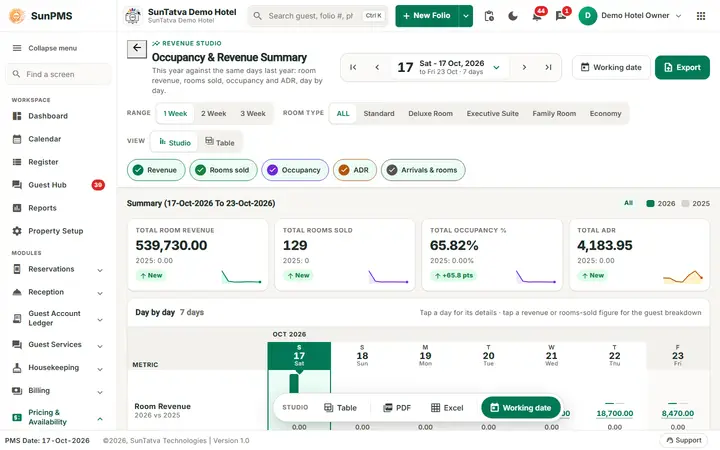Open the Dashboard screen
720x450 pixels.
pyautogui.click(x=48, y=116)
